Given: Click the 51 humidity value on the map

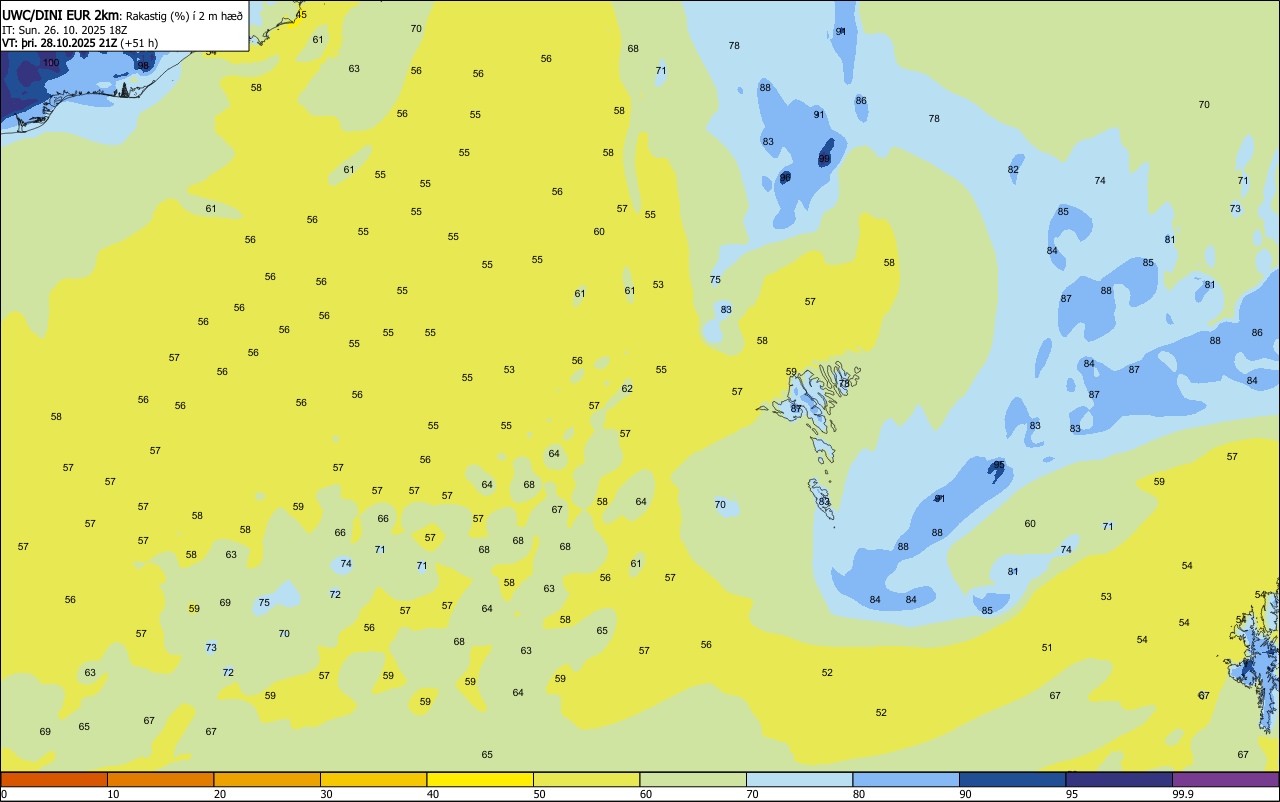Looking at the screenshot, I should 1047,648.
